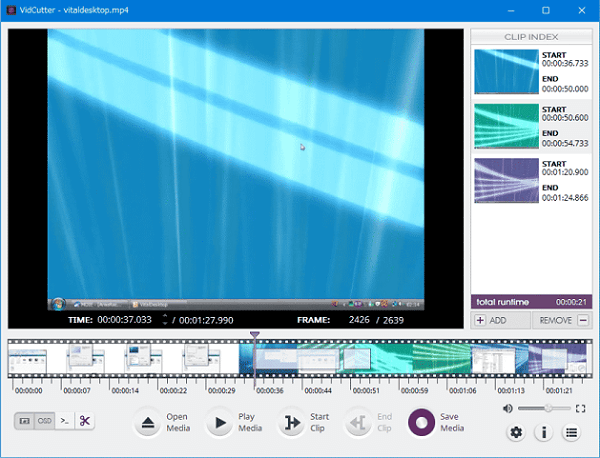Toggle the scissors smart-cut button

pos(85,421)
